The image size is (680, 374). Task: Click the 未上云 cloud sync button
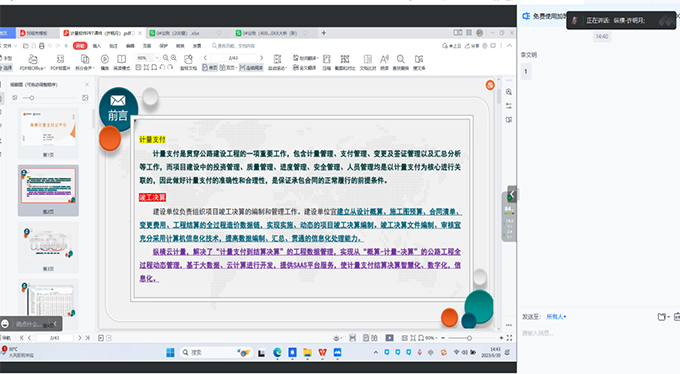(x=452, y=46)
